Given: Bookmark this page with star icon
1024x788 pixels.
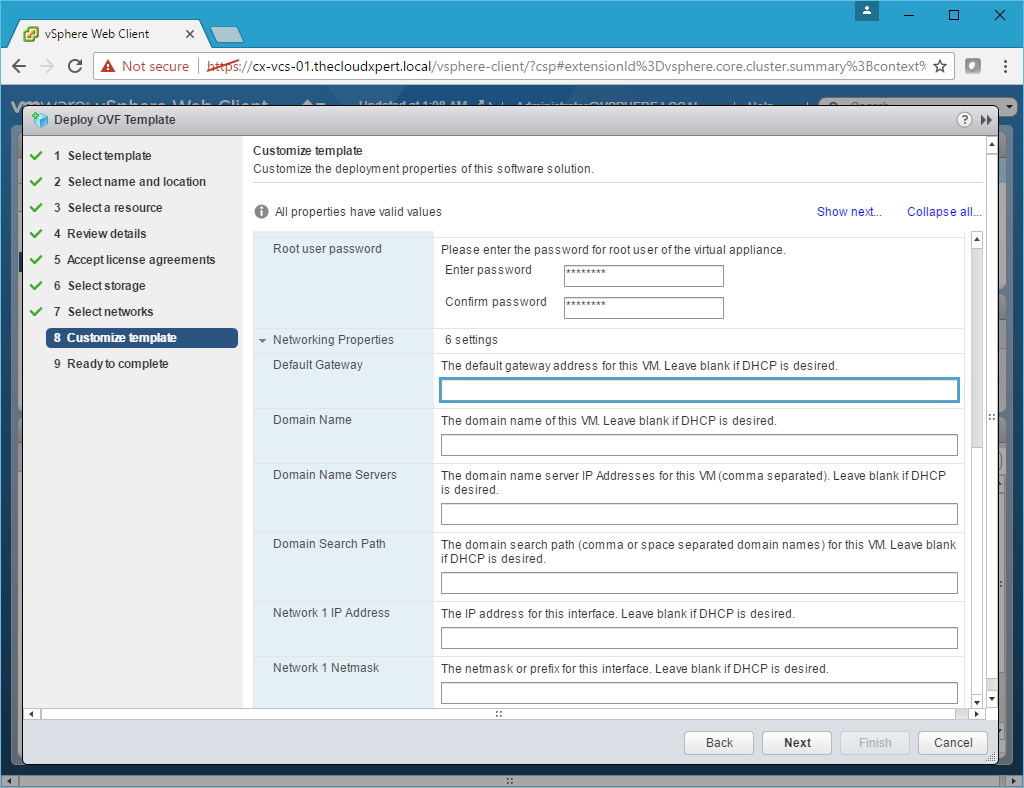Looking at the screenshot, I should pyautogui.click(x=939, y=66).
